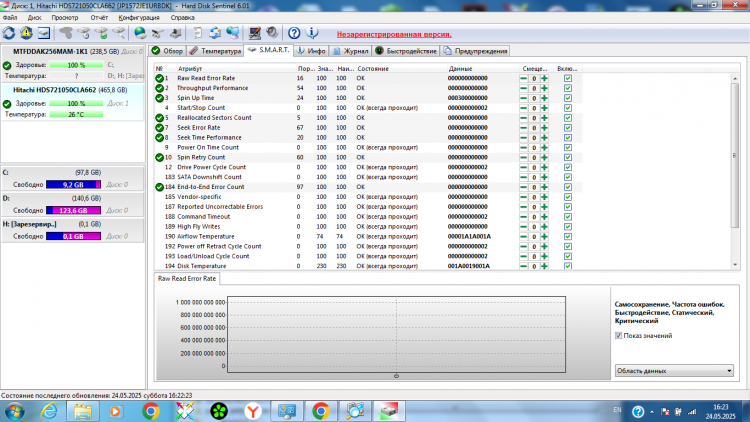Open the Файл menu
The image size is (750, 422).
pos(10,18)
